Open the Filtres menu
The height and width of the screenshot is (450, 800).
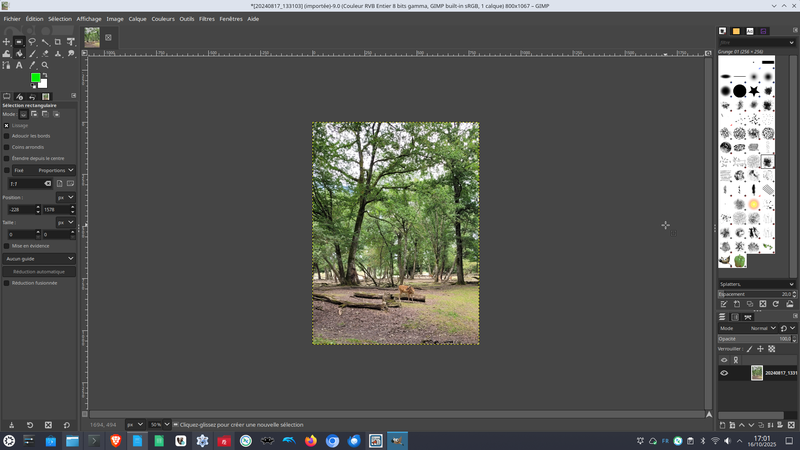tap(206, 18)
